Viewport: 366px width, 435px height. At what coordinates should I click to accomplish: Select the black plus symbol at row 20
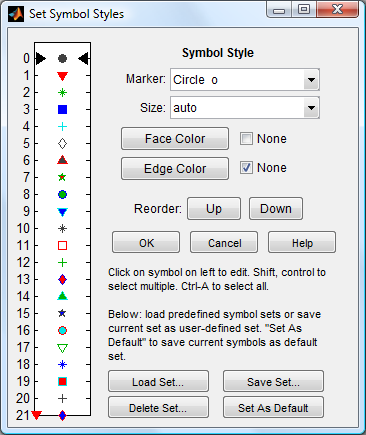(62, 398)
